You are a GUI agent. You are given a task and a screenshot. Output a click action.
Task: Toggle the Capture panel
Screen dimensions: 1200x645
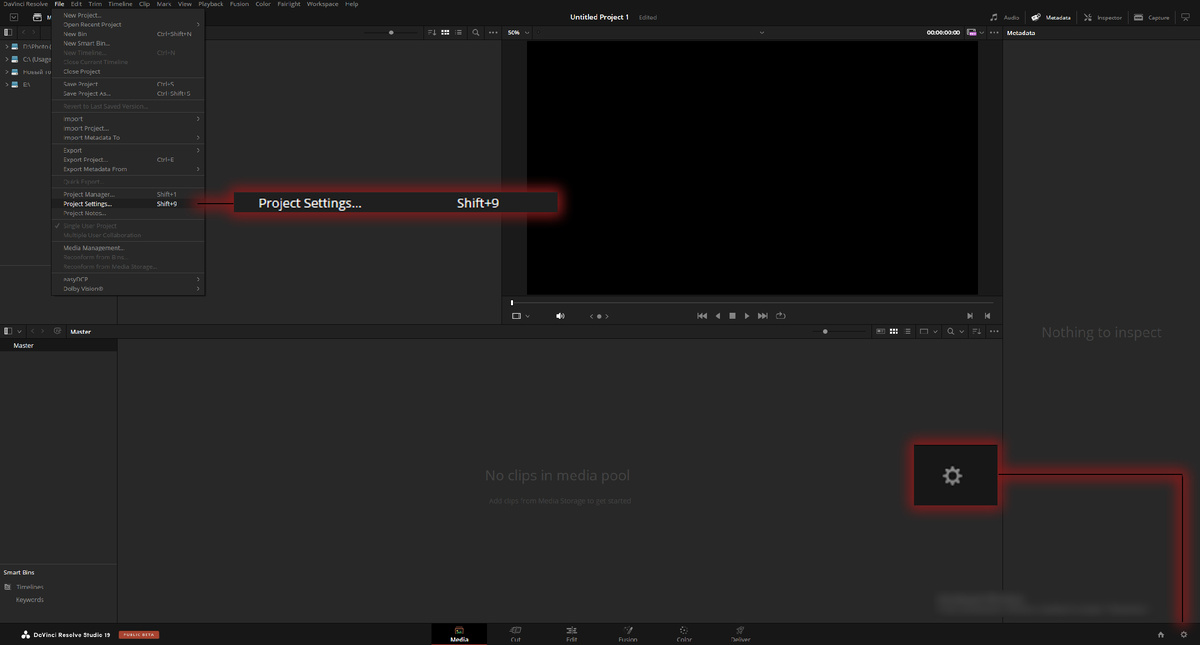[x=1152, y=17]
